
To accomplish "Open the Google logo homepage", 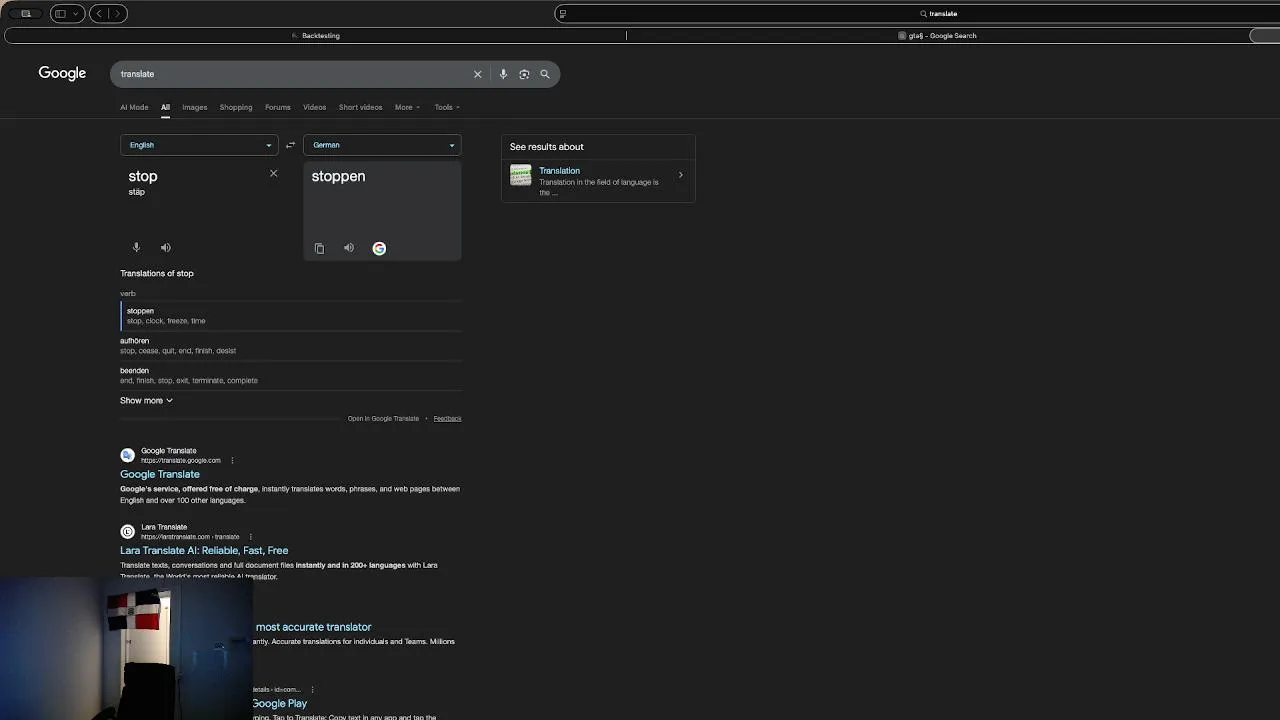I will (62, 73).
